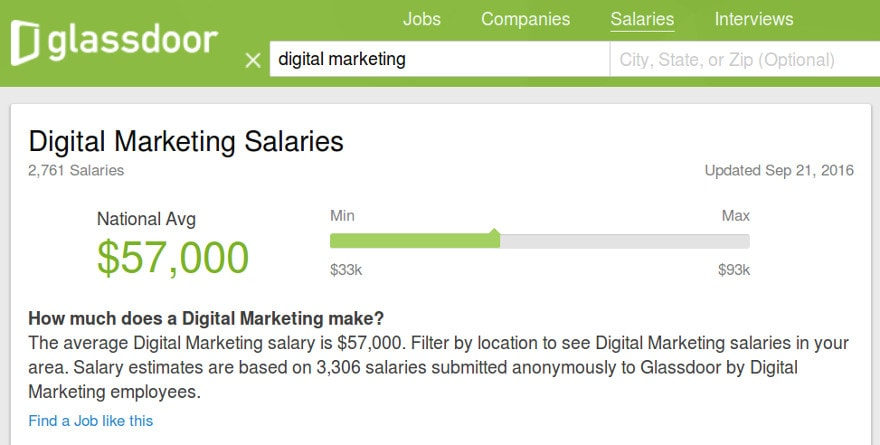Click the green salary range bar
Viewport: 880px width, 445px height.
tap(415, 241)
